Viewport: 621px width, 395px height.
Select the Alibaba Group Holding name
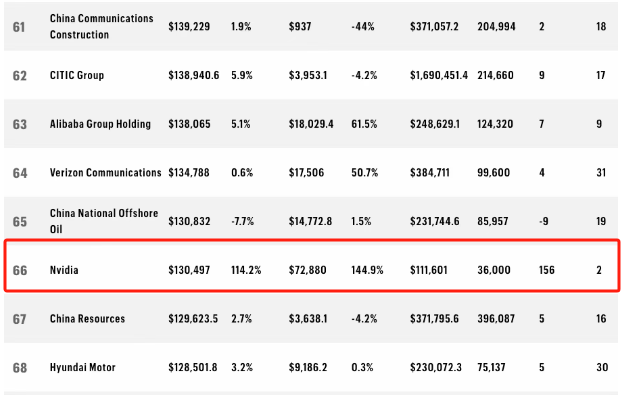100,124
